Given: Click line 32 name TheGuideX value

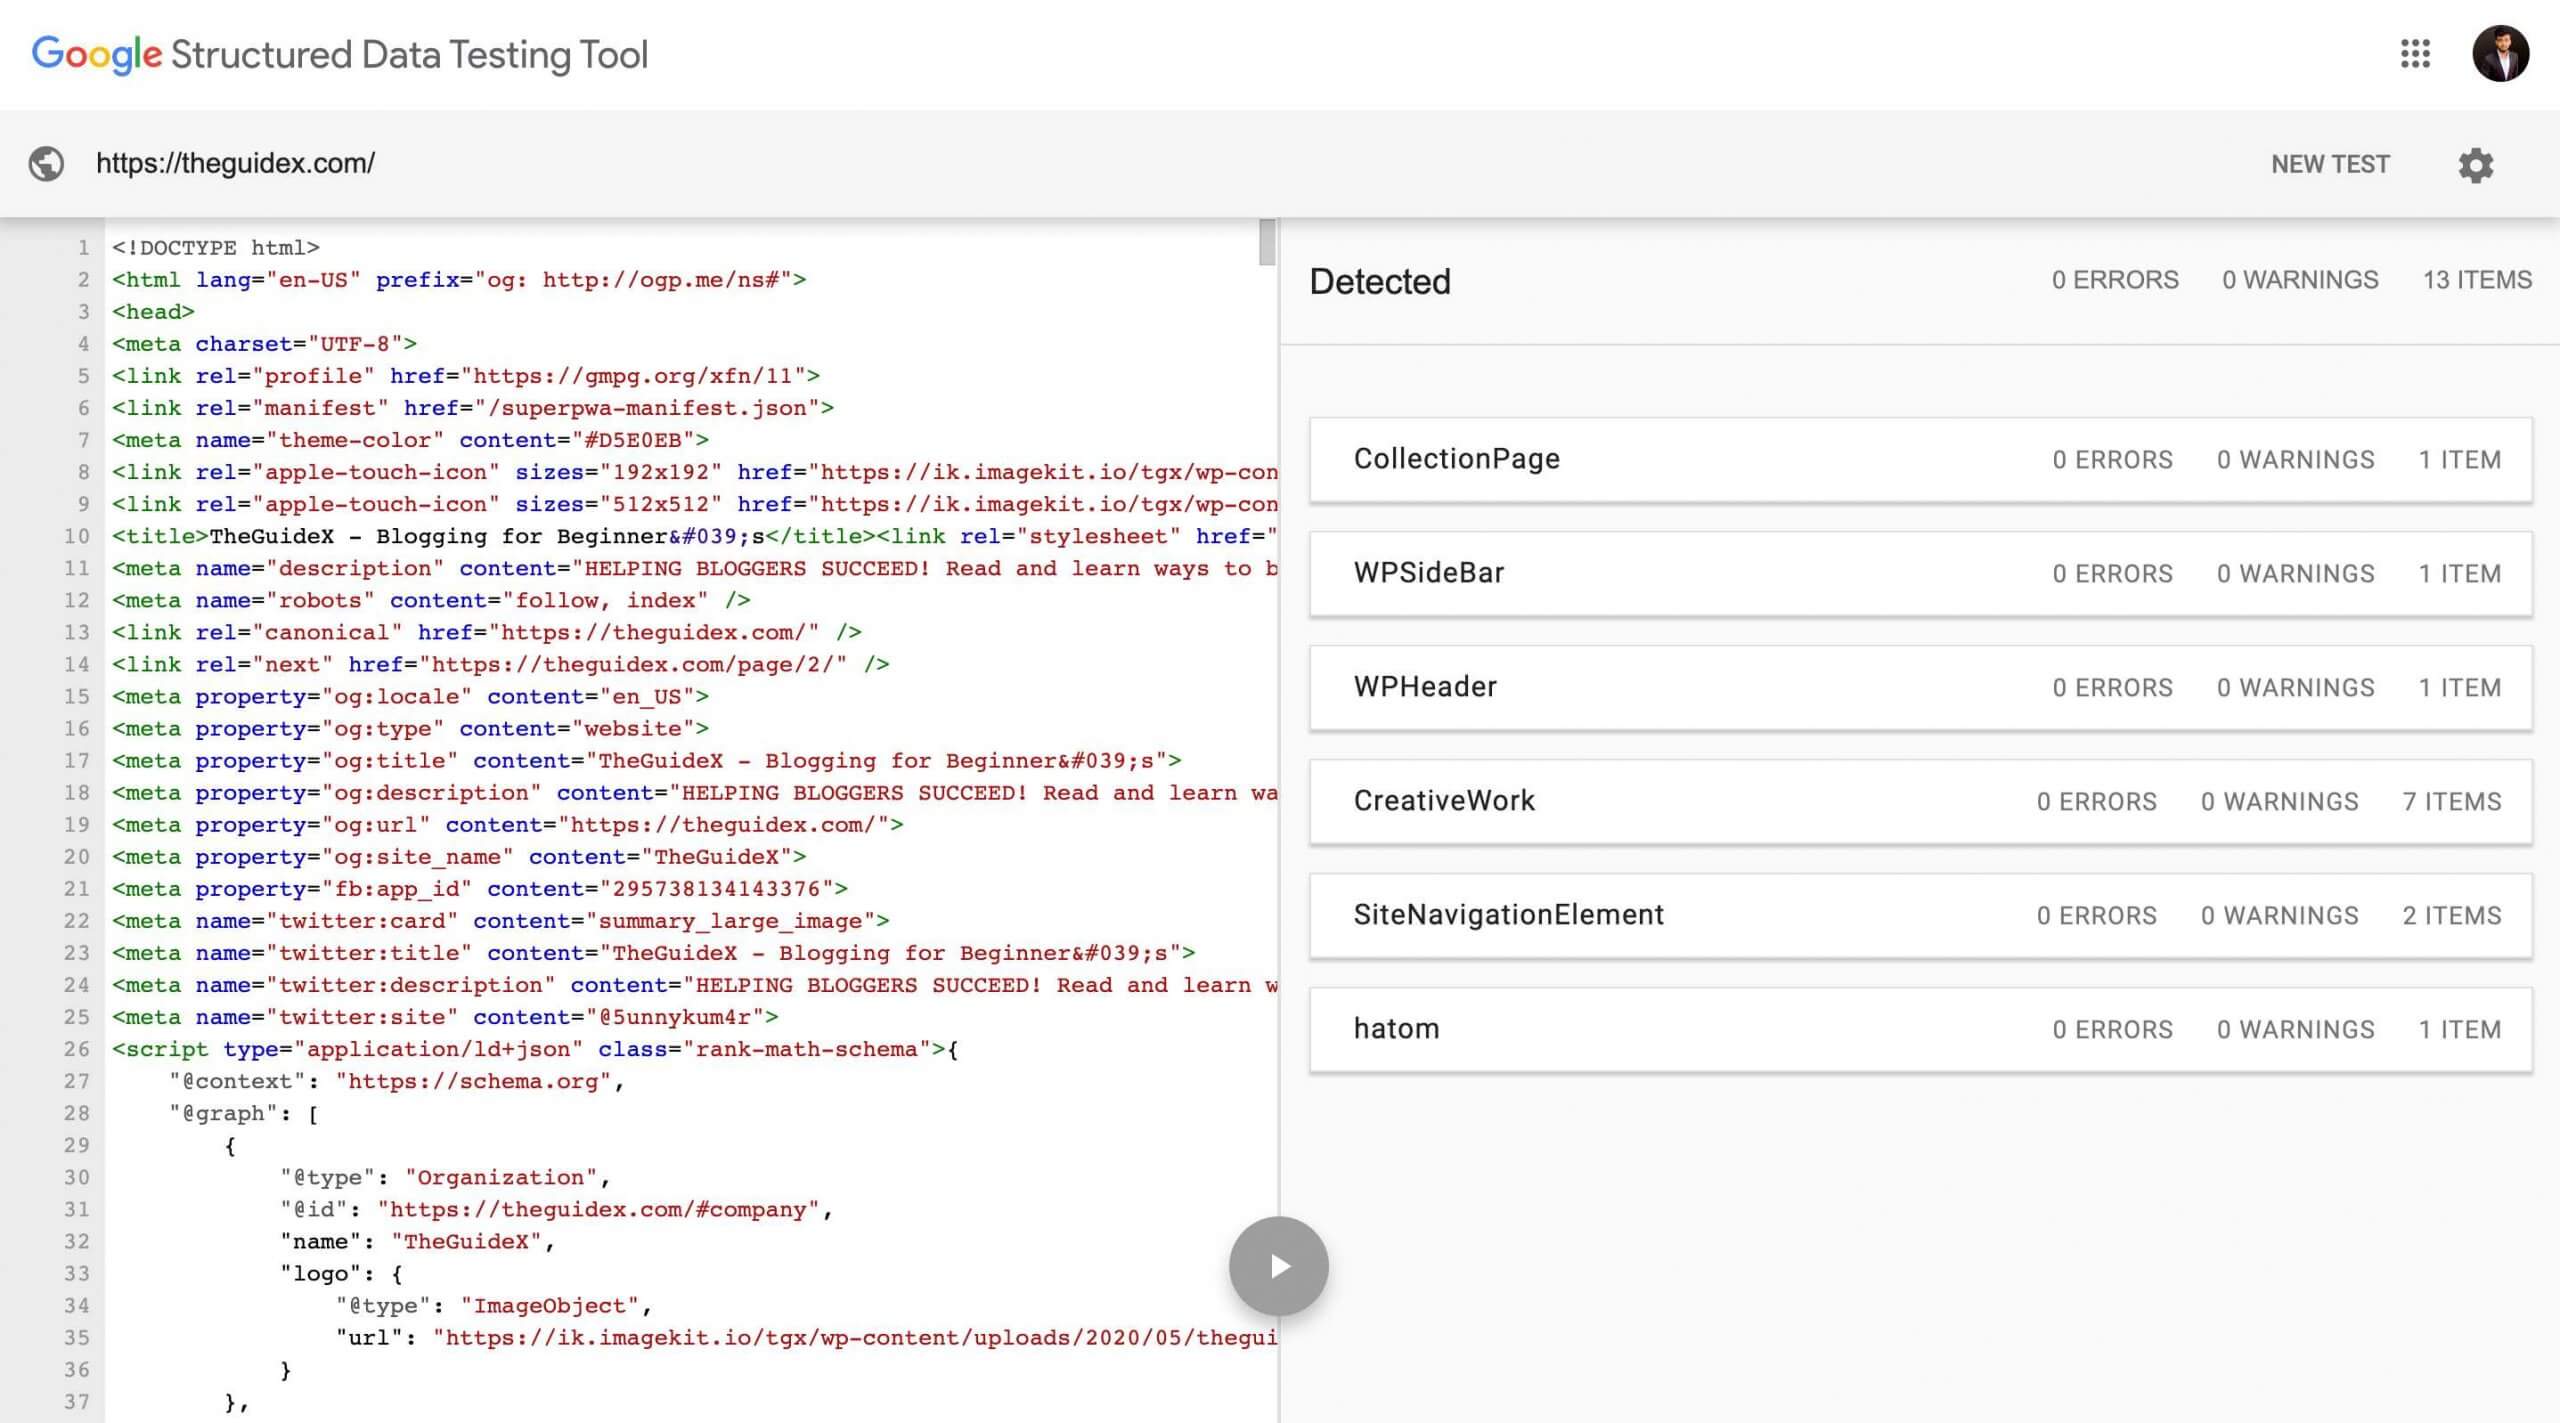Looking at the screenshot, I should 467,1240.
